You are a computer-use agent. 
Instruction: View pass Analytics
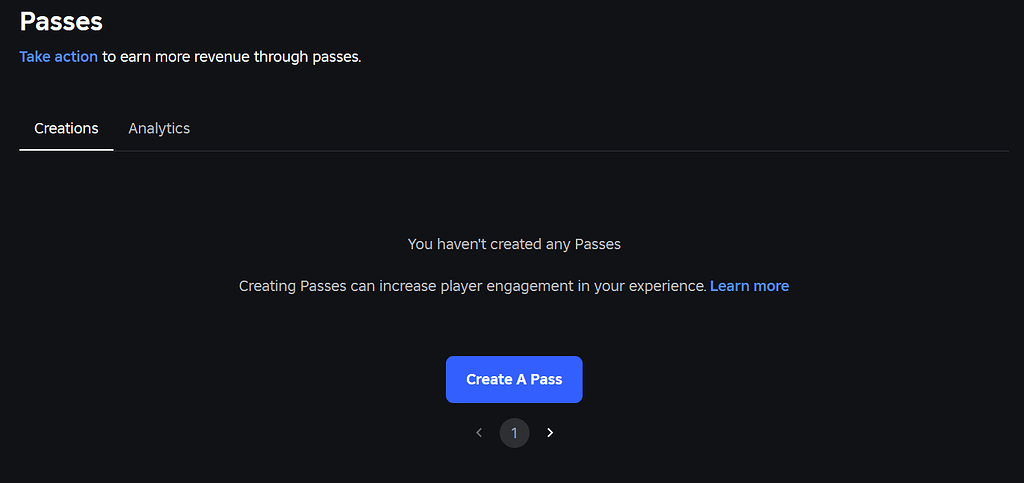pyautogui.click(x=159, y=129)
